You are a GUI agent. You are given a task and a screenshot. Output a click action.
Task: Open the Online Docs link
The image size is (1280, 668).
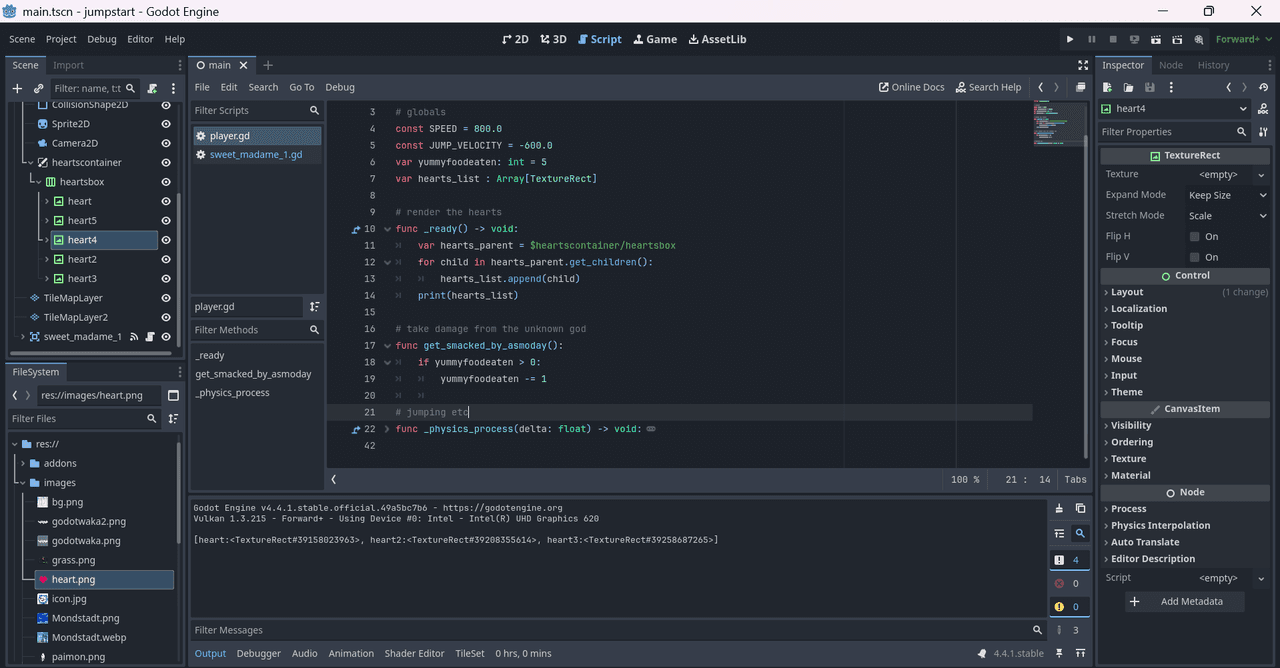[911, 87]
